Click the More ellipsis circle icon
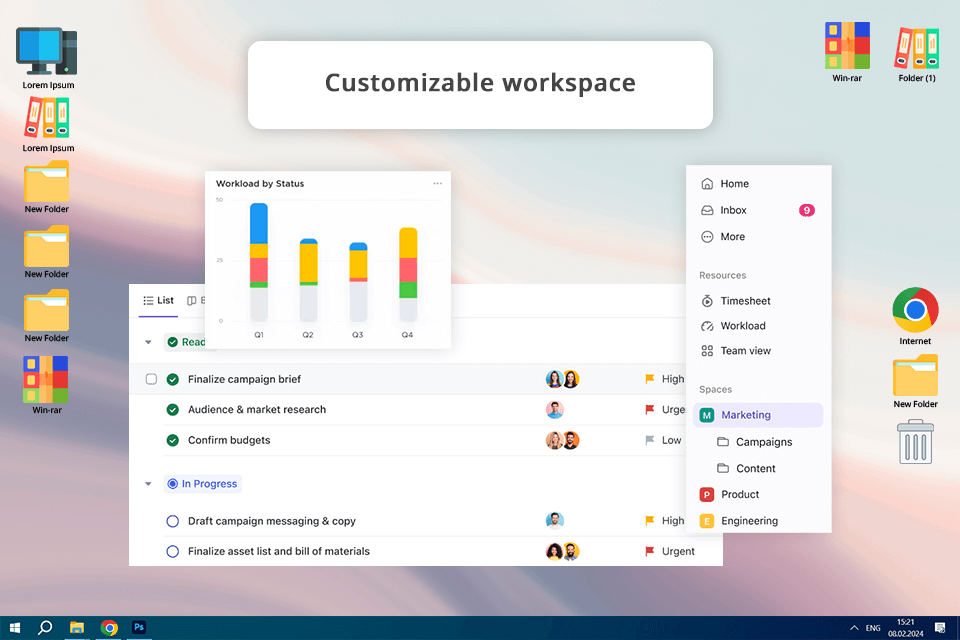This screenshot has width=960, height=640. (707, 236)
